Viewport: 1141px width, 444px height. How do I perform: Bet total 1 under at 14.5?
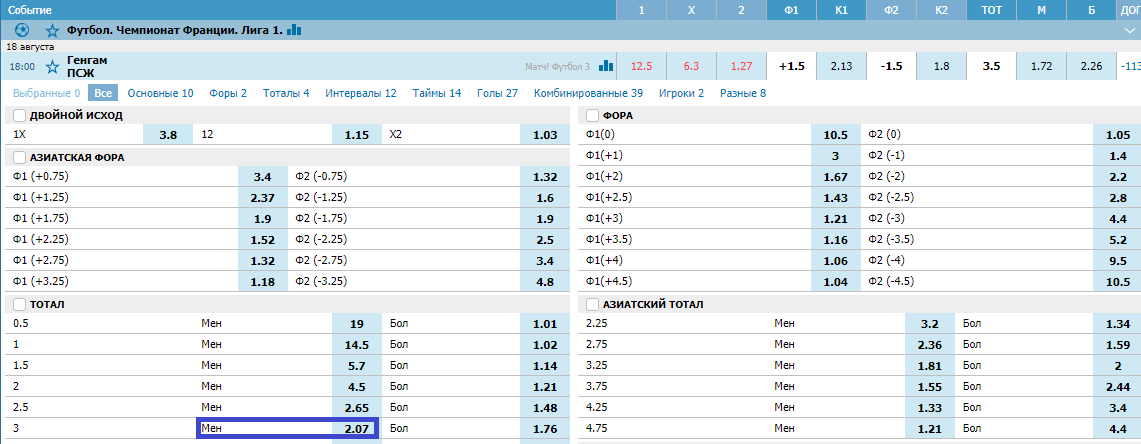click(357, 345)
